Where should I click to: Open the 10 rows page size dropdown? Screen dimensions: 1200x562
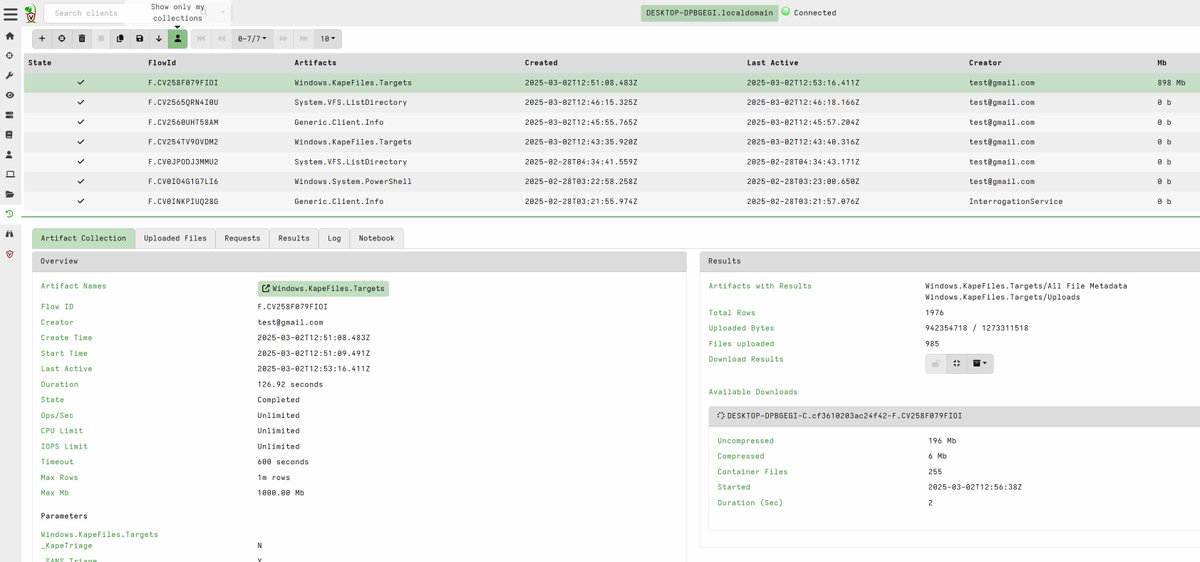coord(327,38)
